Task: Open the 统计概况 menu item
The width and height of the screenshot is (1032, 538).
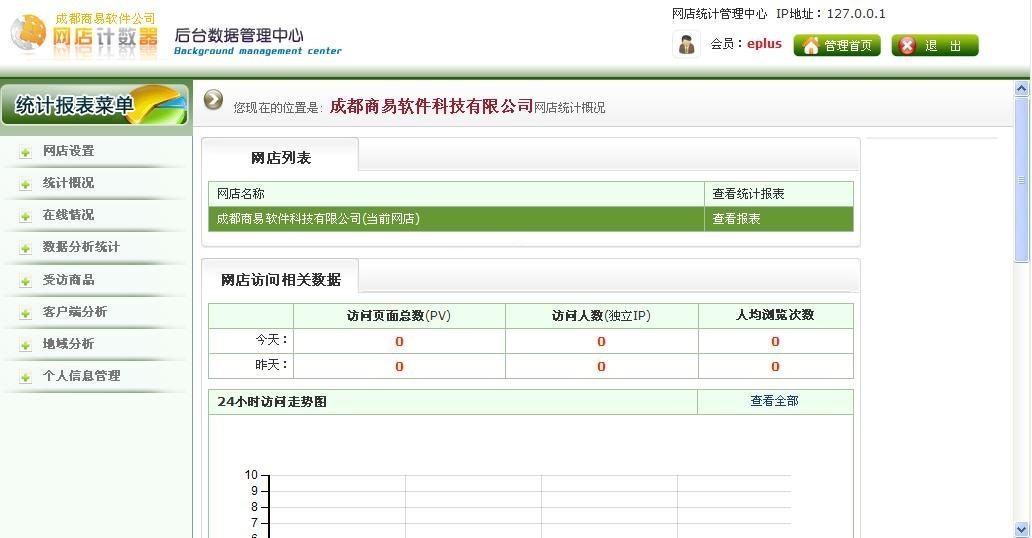Action: tap(68, 182)
